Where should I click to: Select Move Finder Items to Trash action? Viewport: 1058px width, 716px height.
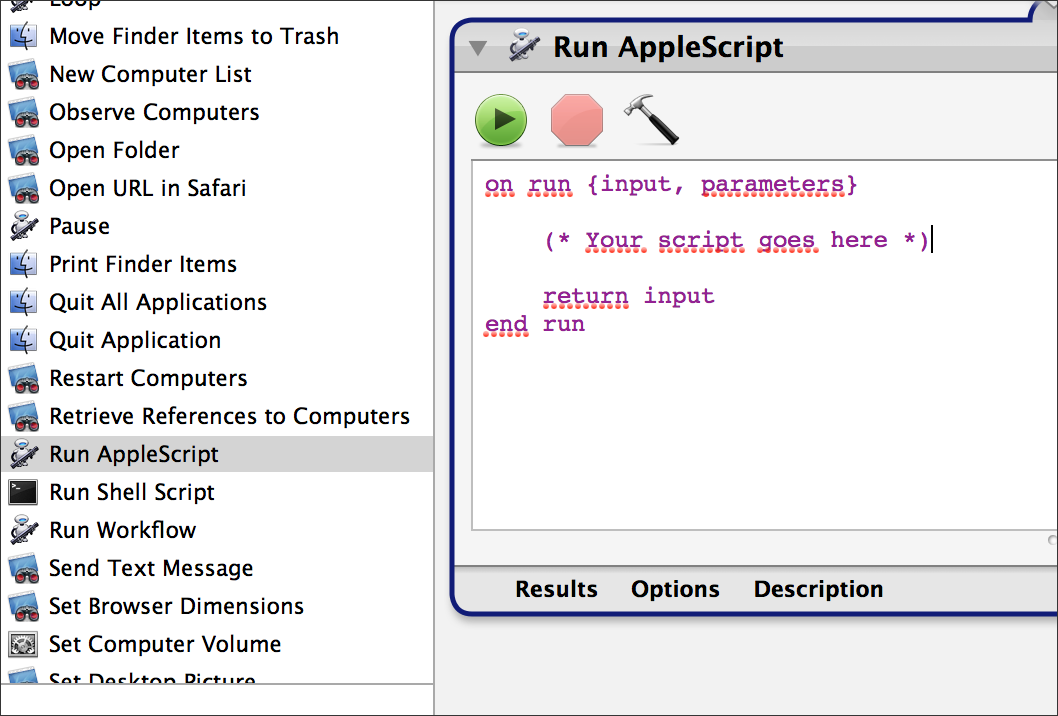point(217,36)
